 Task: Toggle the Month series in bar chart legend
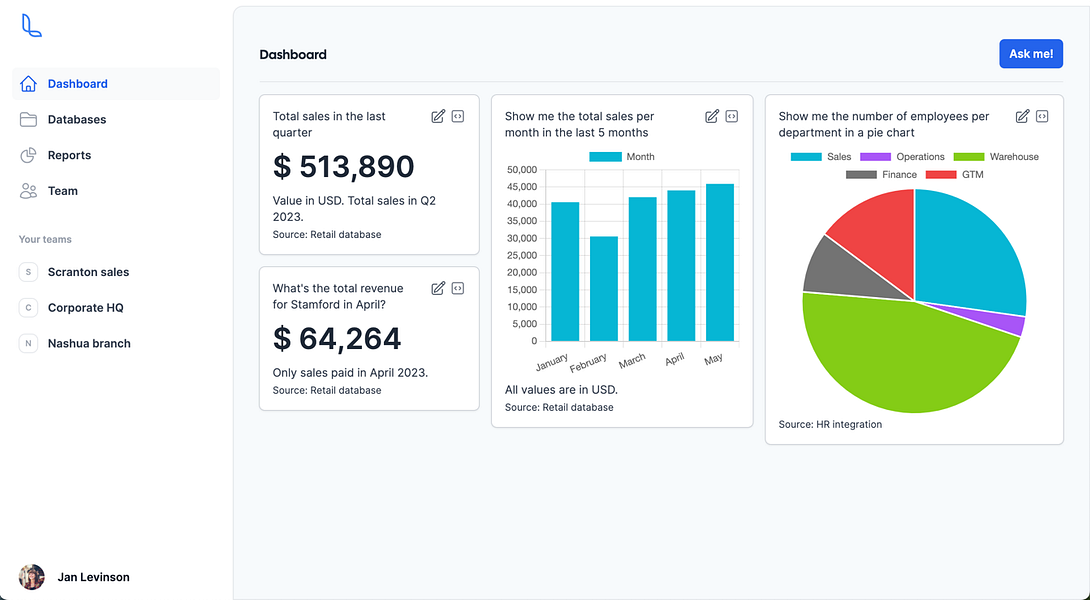pyautogui.click(x=621, y=156)
